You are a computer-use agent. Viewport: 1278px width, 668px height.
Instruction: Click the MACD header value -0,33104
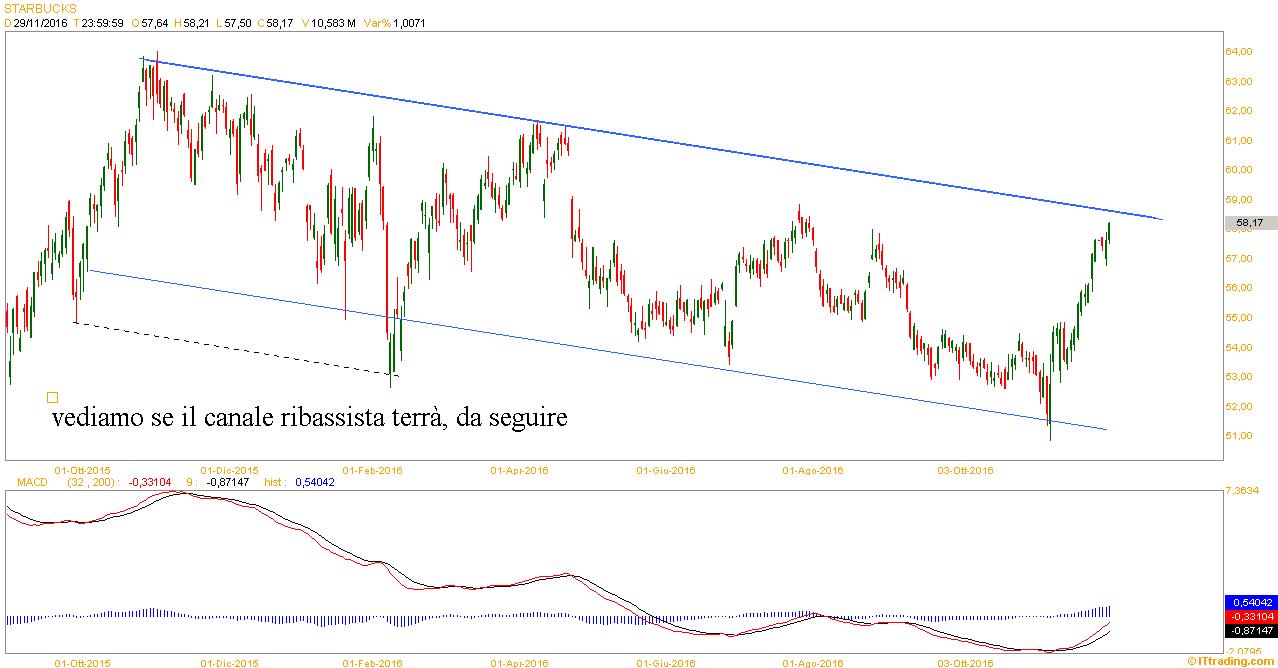150,482
